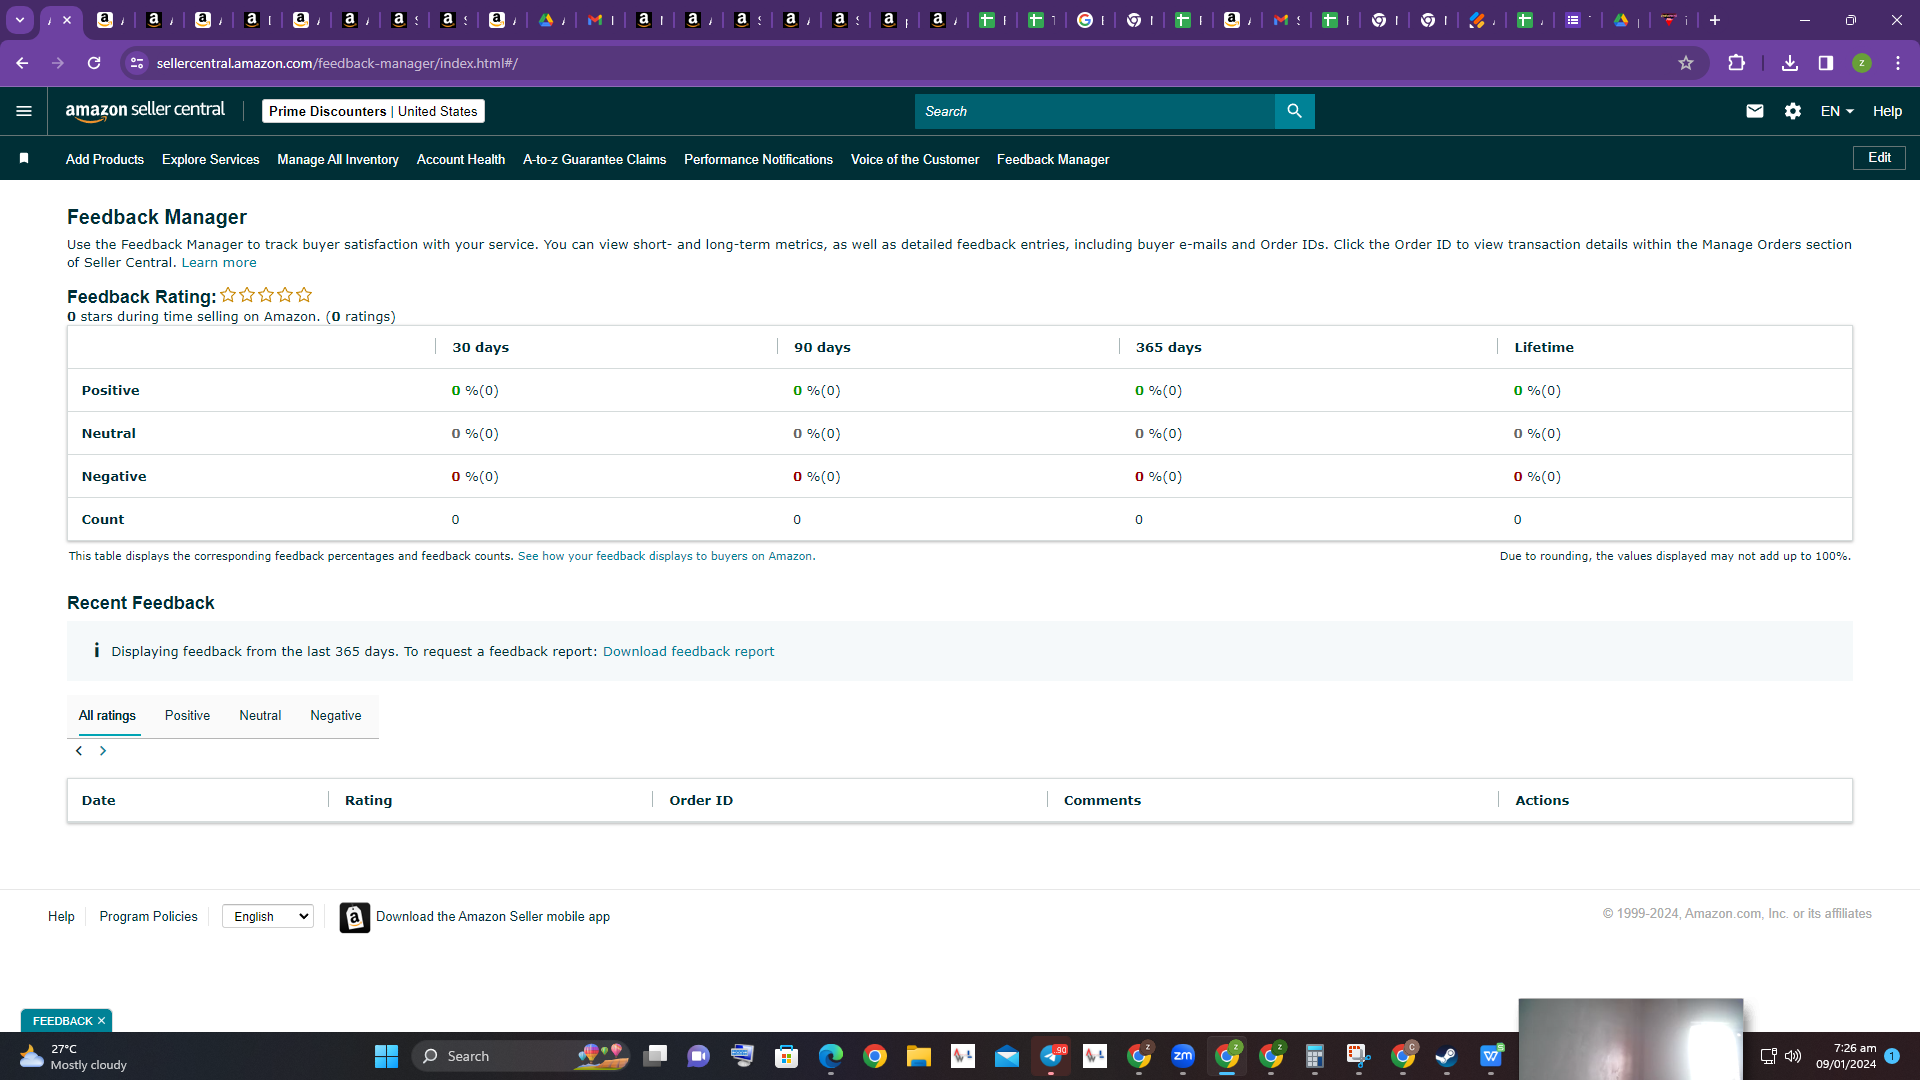Open A-to-z Guarantee Claims menu item
Image resolution: width=1920 pixels, height=1080 pixels.
[x=594, y=159]
